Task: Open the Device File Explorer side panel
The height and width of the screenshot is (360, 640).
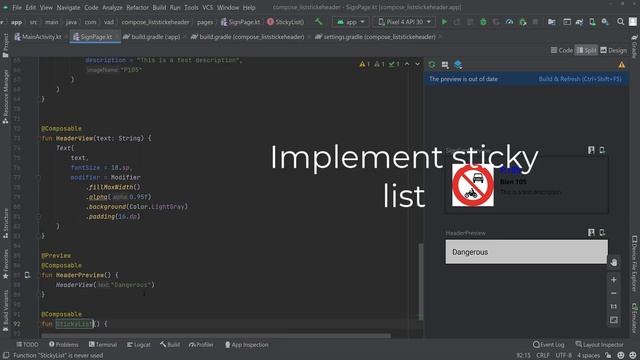Action: pyautogui.click(x=634, y=264)
